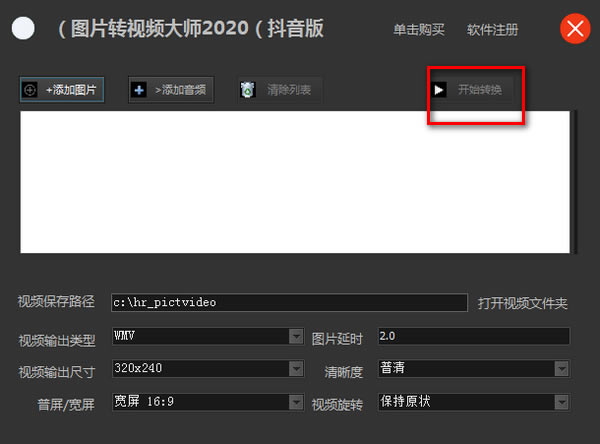Click the 视频保存路径 label
Screen dimensions: 600x444
56,301
